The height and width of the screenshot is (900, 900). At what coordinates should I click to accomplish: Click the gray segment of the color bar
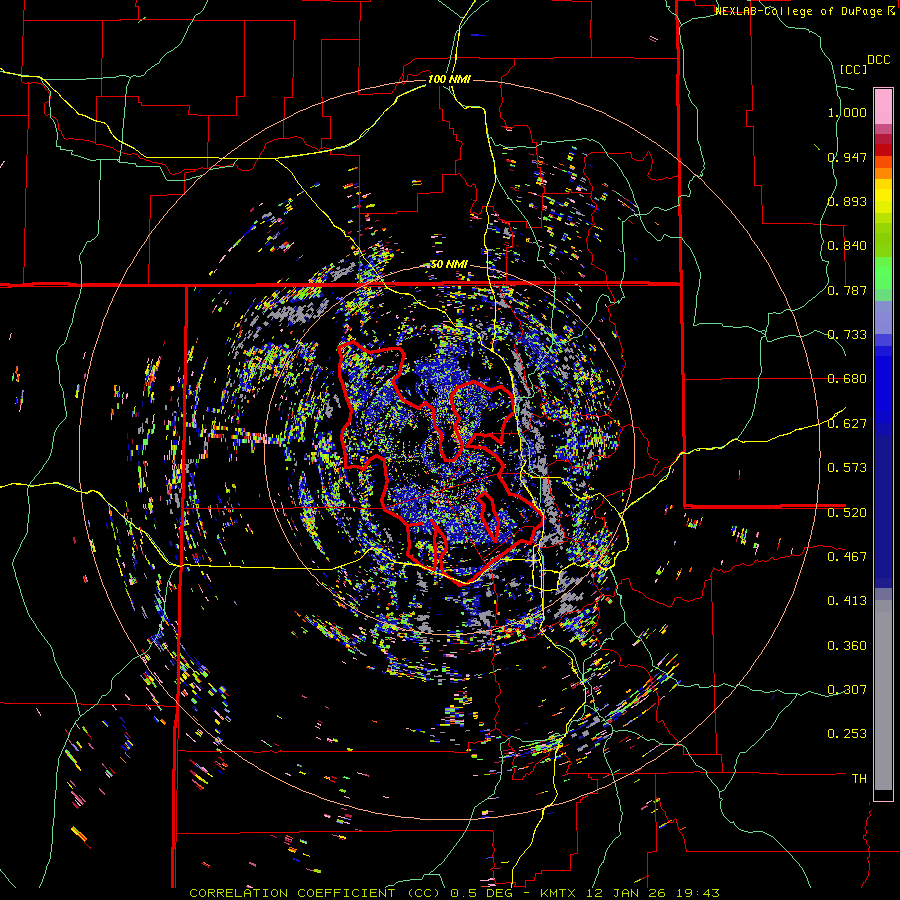[883, 695]
